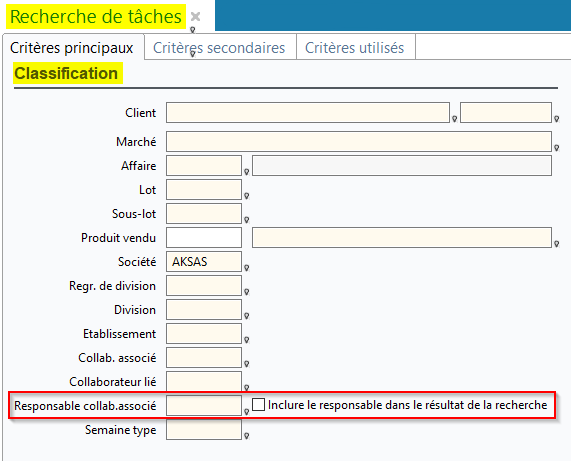Click the lookup icon beside Sous-lot field
Image resolution: width=571 pixels, height=461 pixels.
tap(247, 220)
